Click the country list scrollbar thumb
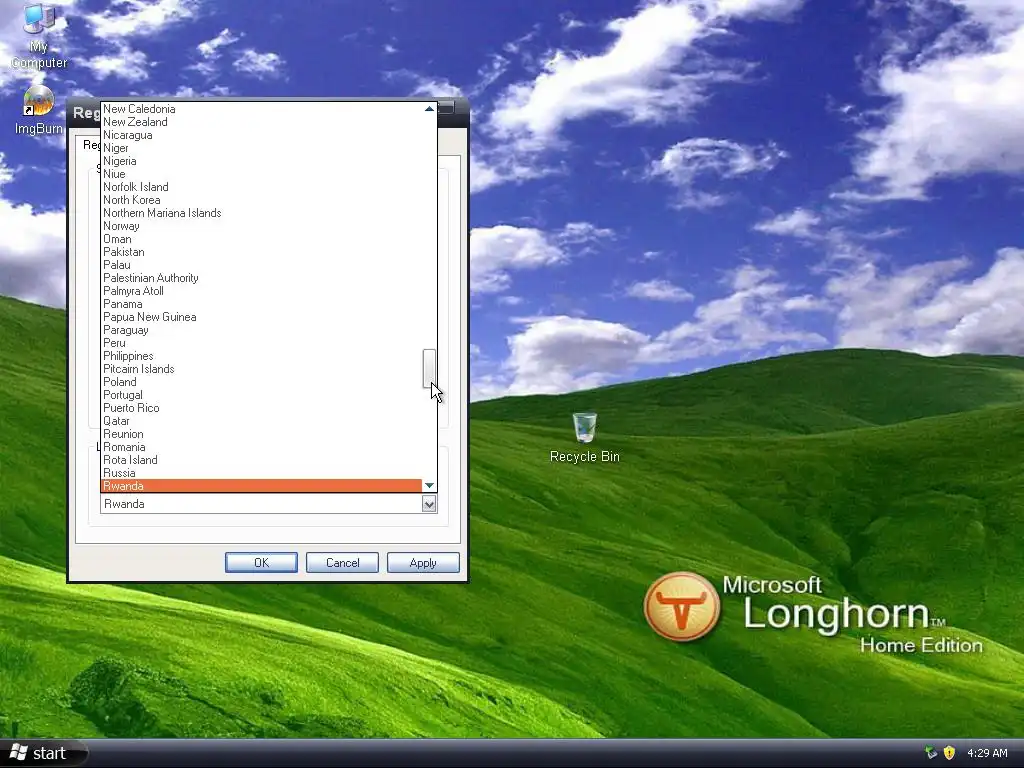The width and height of the screenshot is (1024, 768). (429, 368)
